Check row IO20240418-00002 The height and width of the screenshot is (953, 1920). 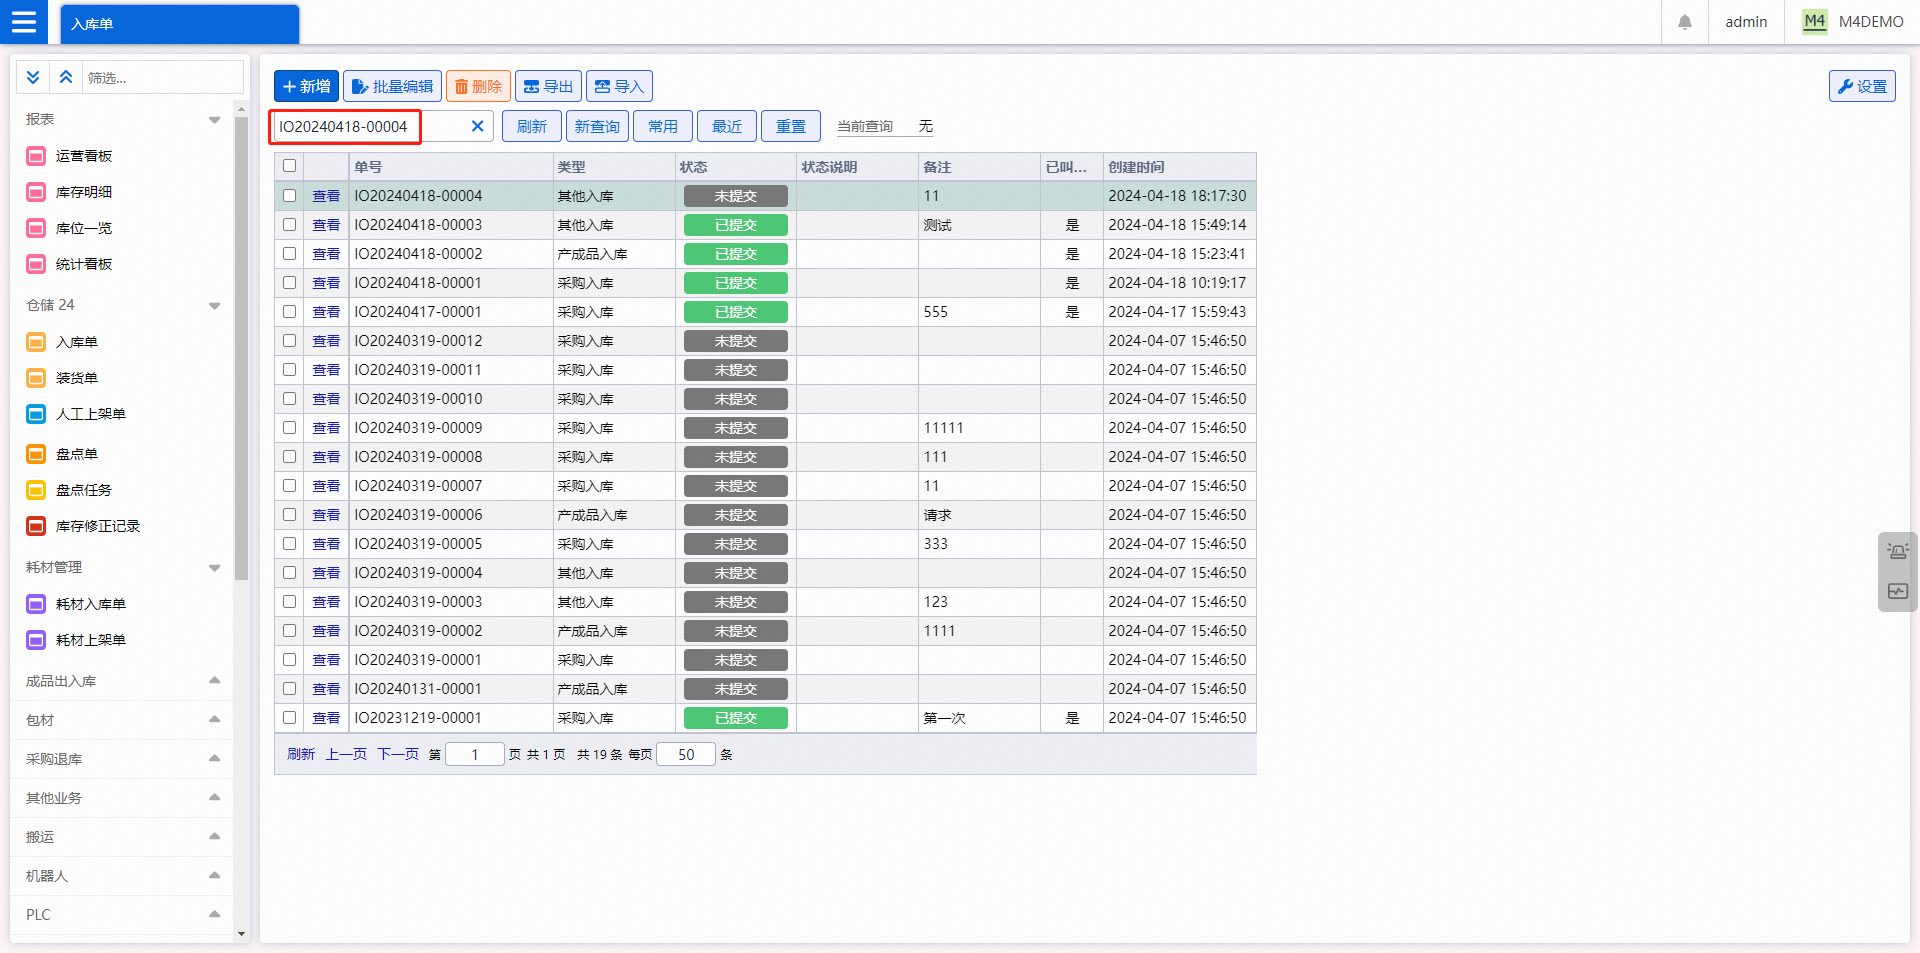289,254
